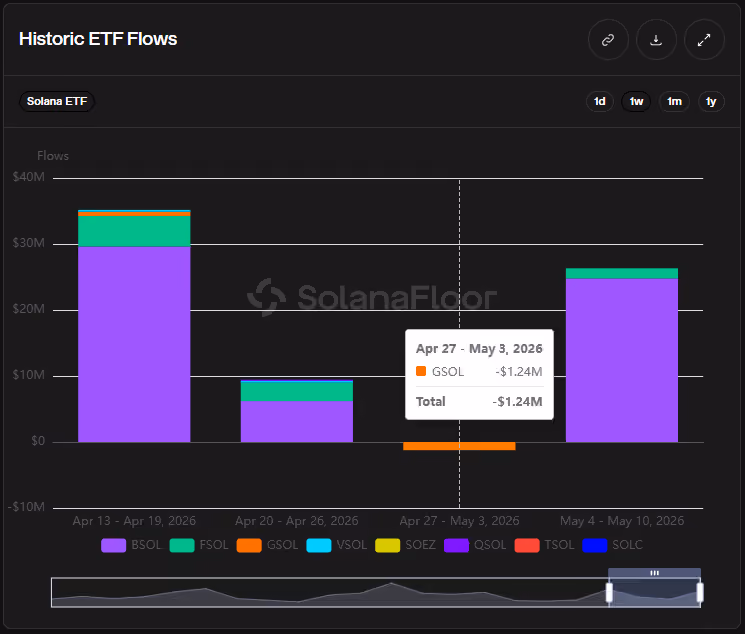The image size is (745, 634).
Task: Toggle the SOEZ legend series
Action: 405,545
